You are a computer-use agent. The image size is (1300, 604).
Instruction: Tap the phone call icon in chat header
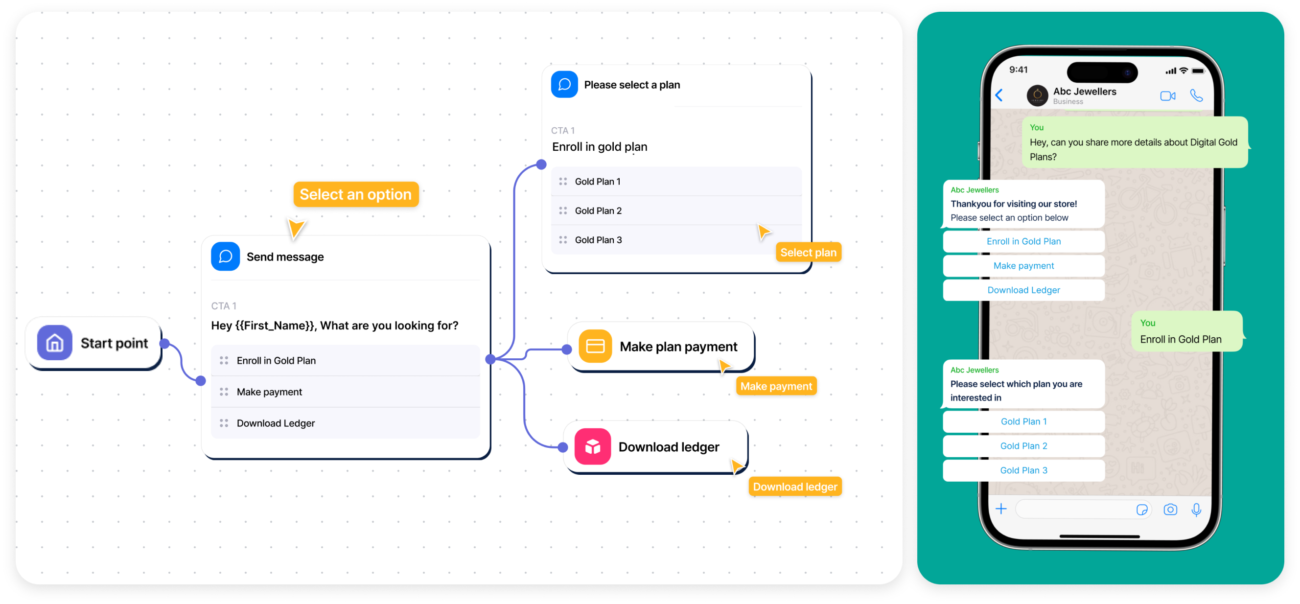point(1196,96)
